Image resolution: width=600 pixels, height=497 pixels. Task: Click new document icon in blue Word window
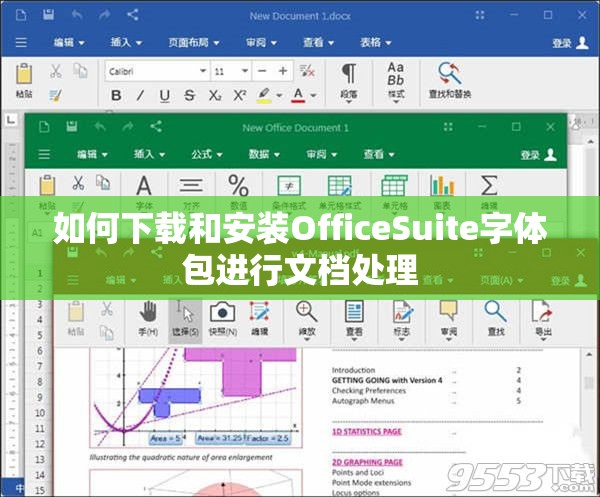[x=21, y=15]
